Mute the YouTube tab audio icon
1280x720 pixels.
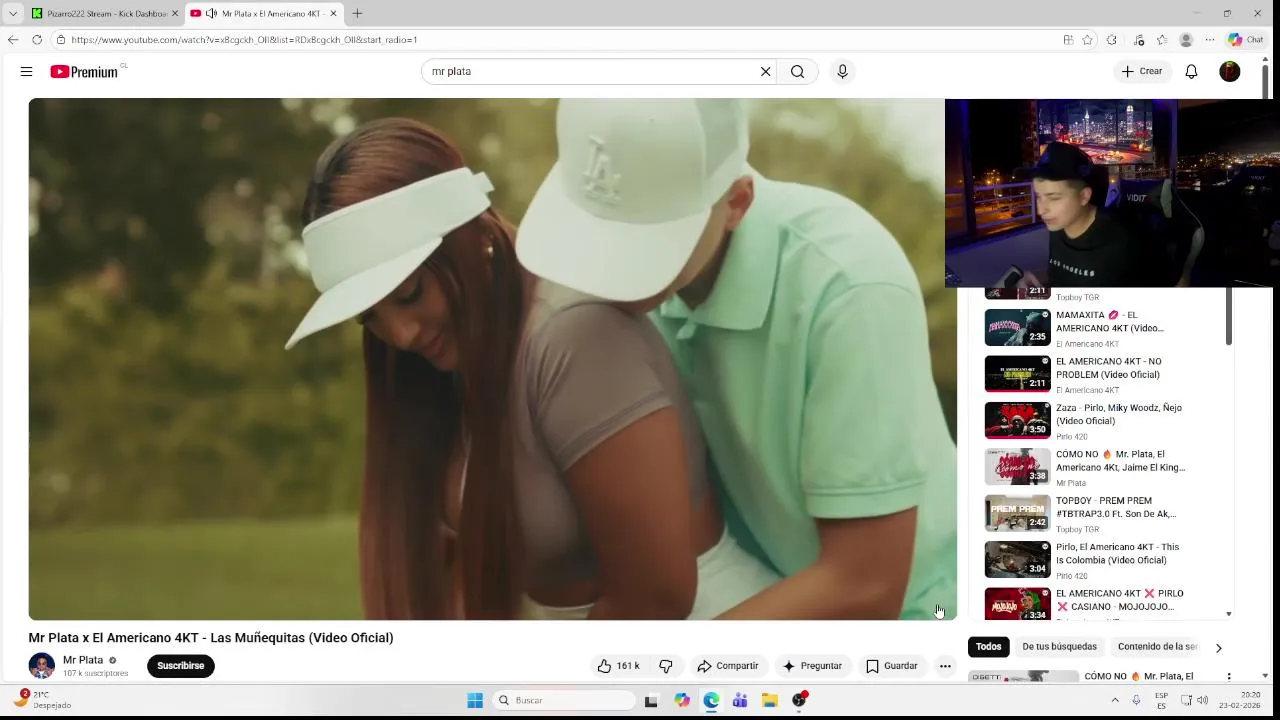coord(211,13)
